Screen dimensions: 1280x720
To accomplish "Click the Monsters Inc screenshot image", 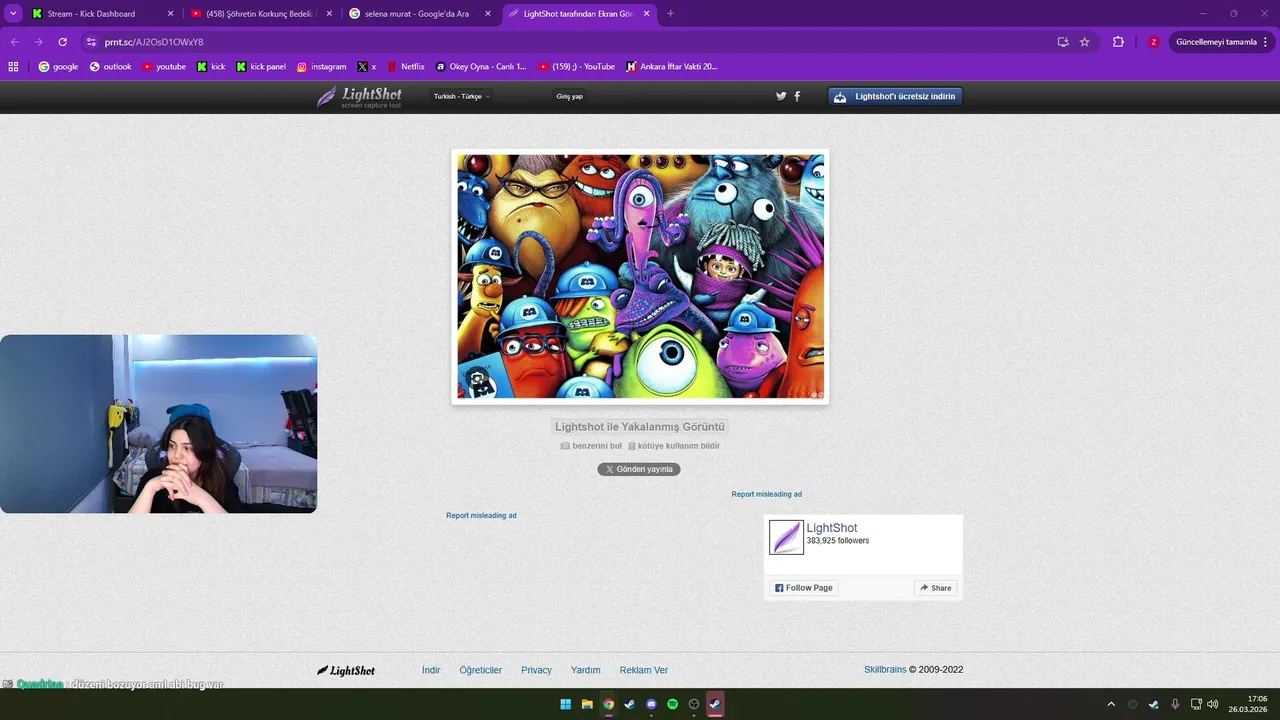I will click(640, 276).
